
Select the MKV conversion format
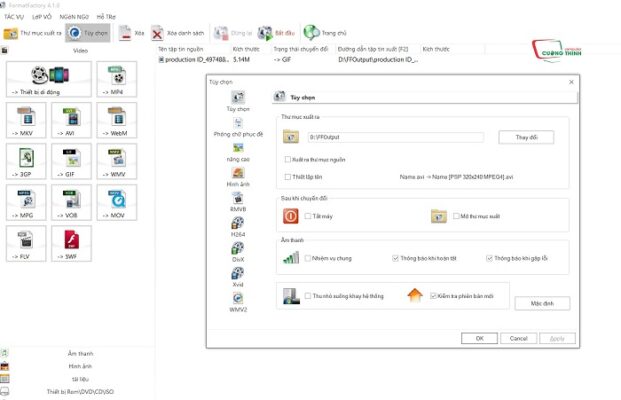26,120
